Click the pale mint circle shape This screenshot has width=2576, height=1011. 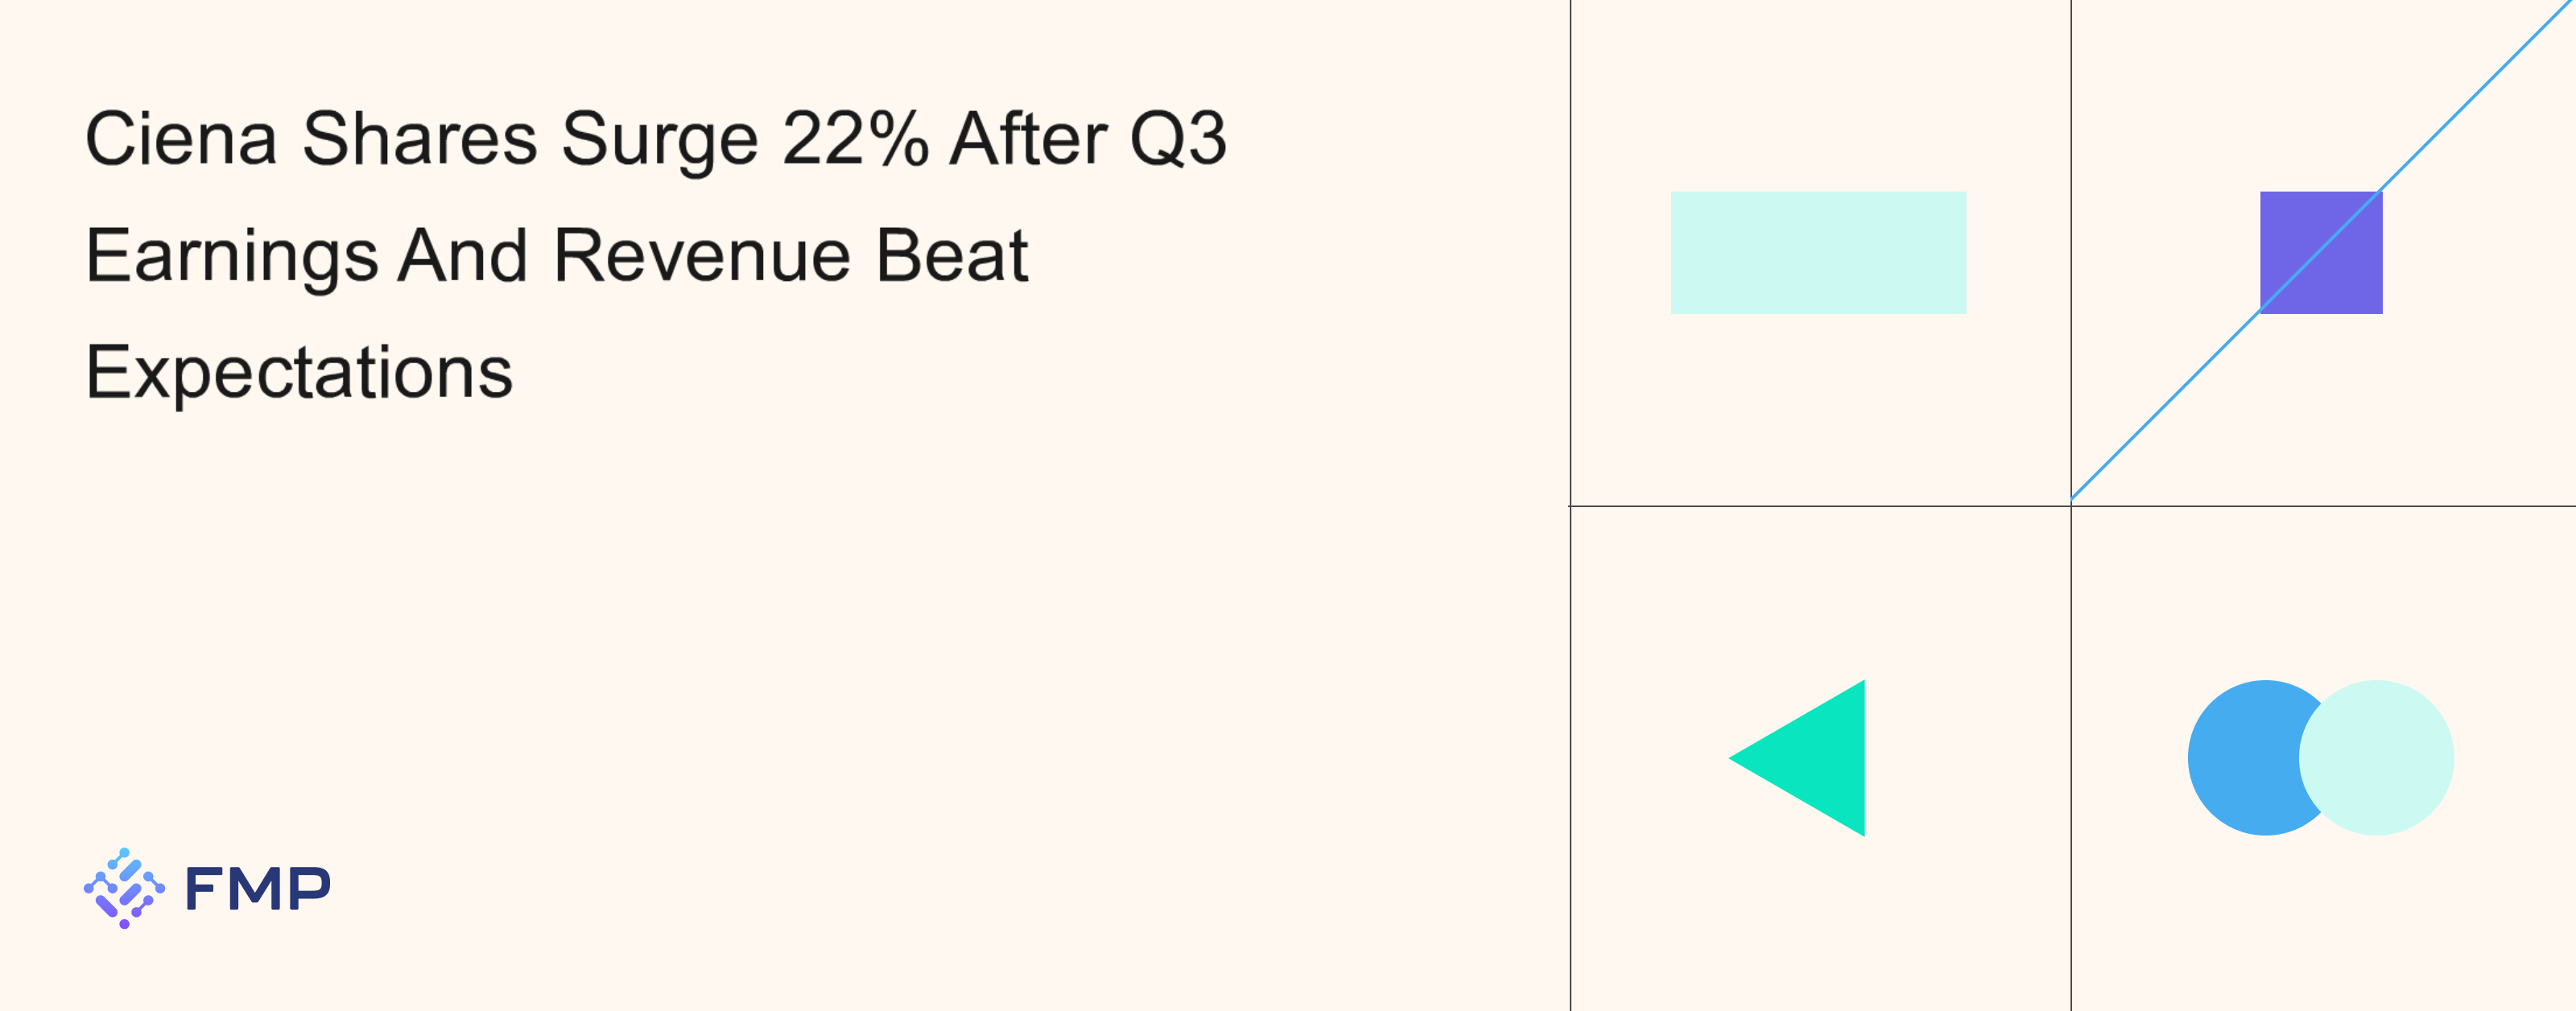tap(2385, 758)
